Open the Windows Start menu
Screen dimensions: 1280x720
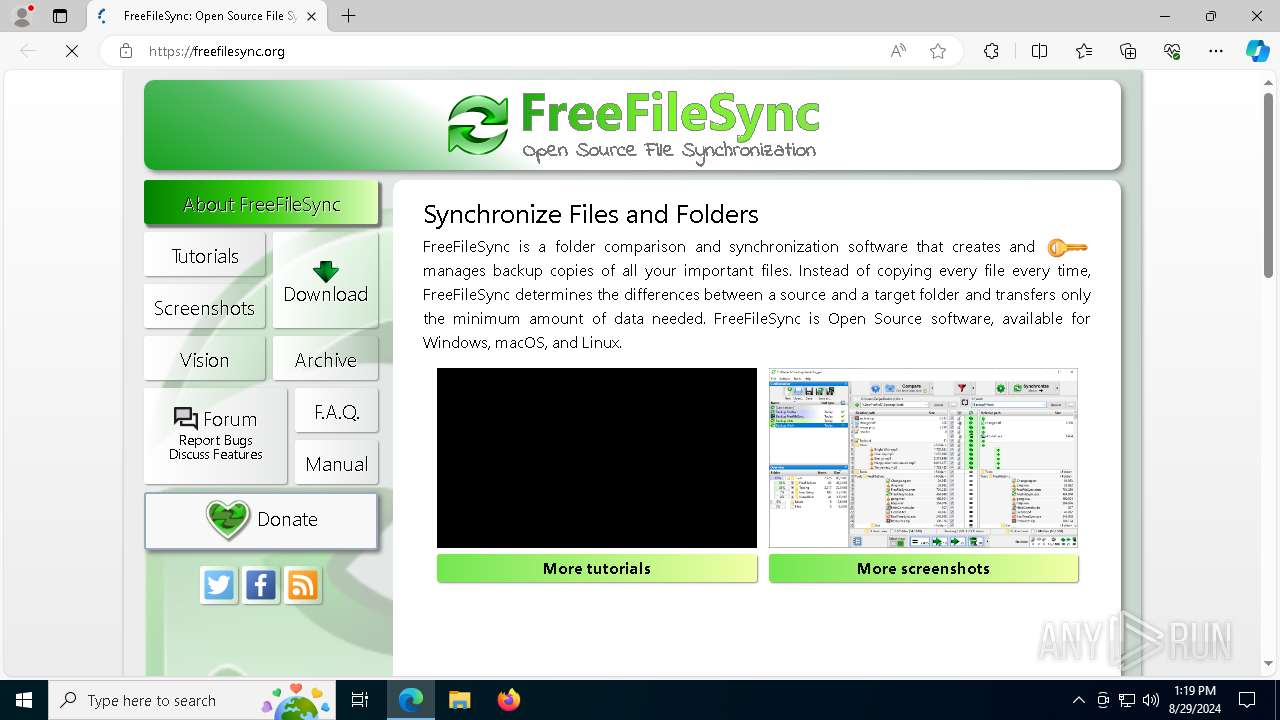pos(24,700)
